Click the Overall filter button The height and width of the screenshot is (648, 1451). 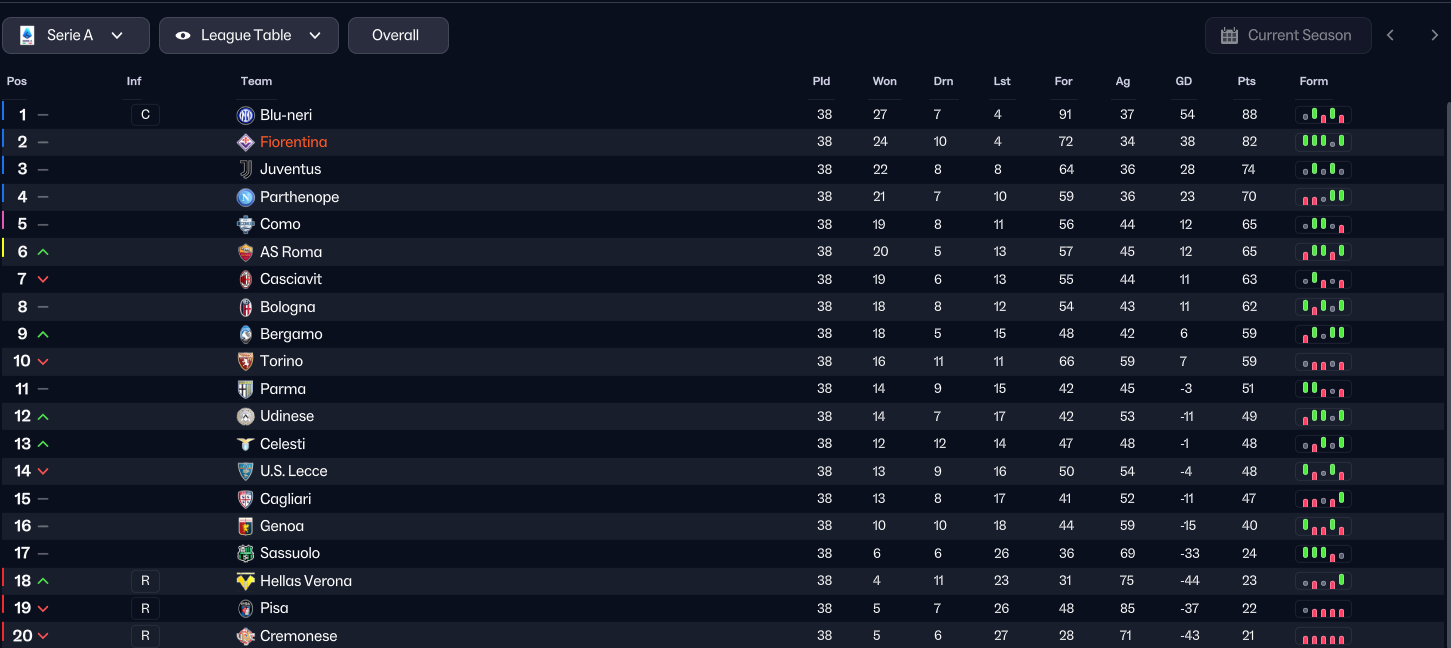point(397,36)
